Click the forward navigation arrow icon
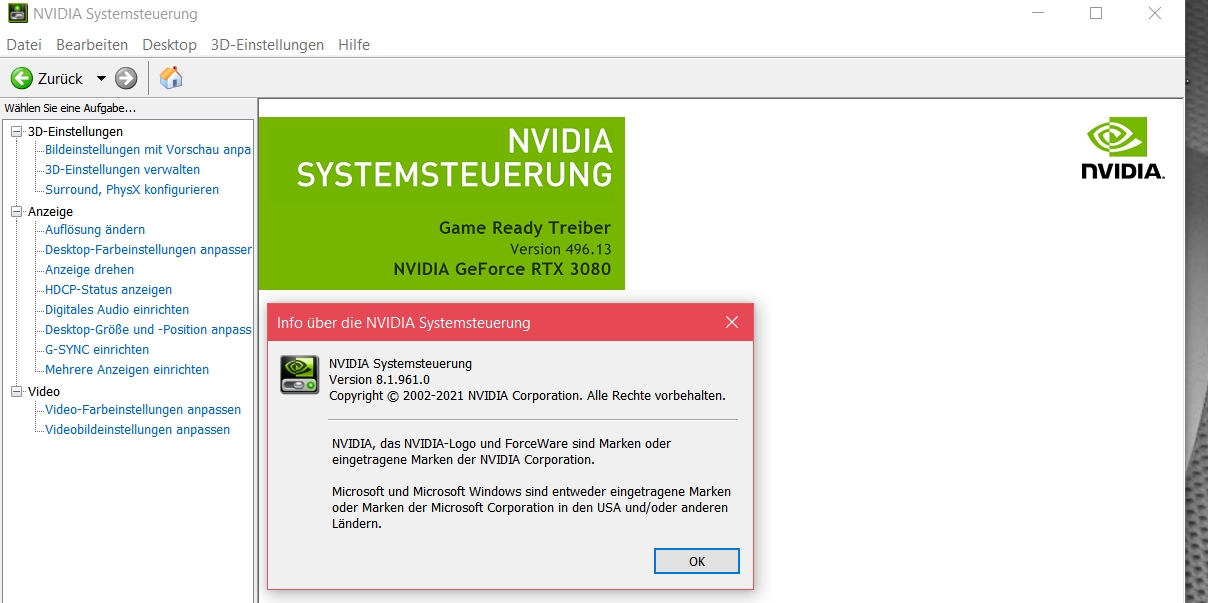The width and height of the screenshot is (1208, 603). [126, 78]
